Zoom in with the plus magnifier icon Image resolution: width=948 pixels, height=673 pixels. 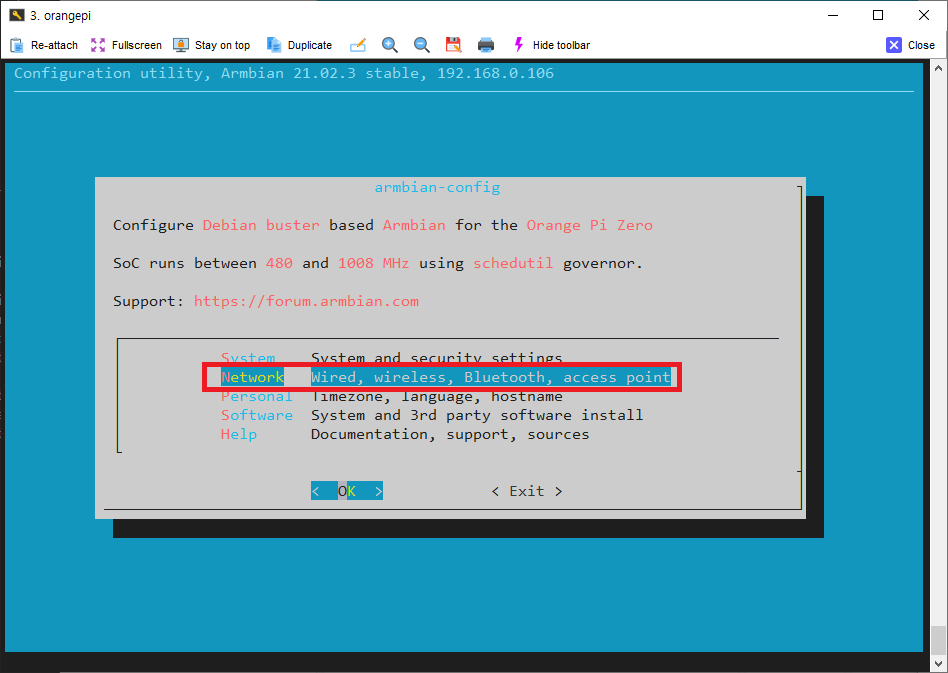pyautogui.click(x=390, y=45)
